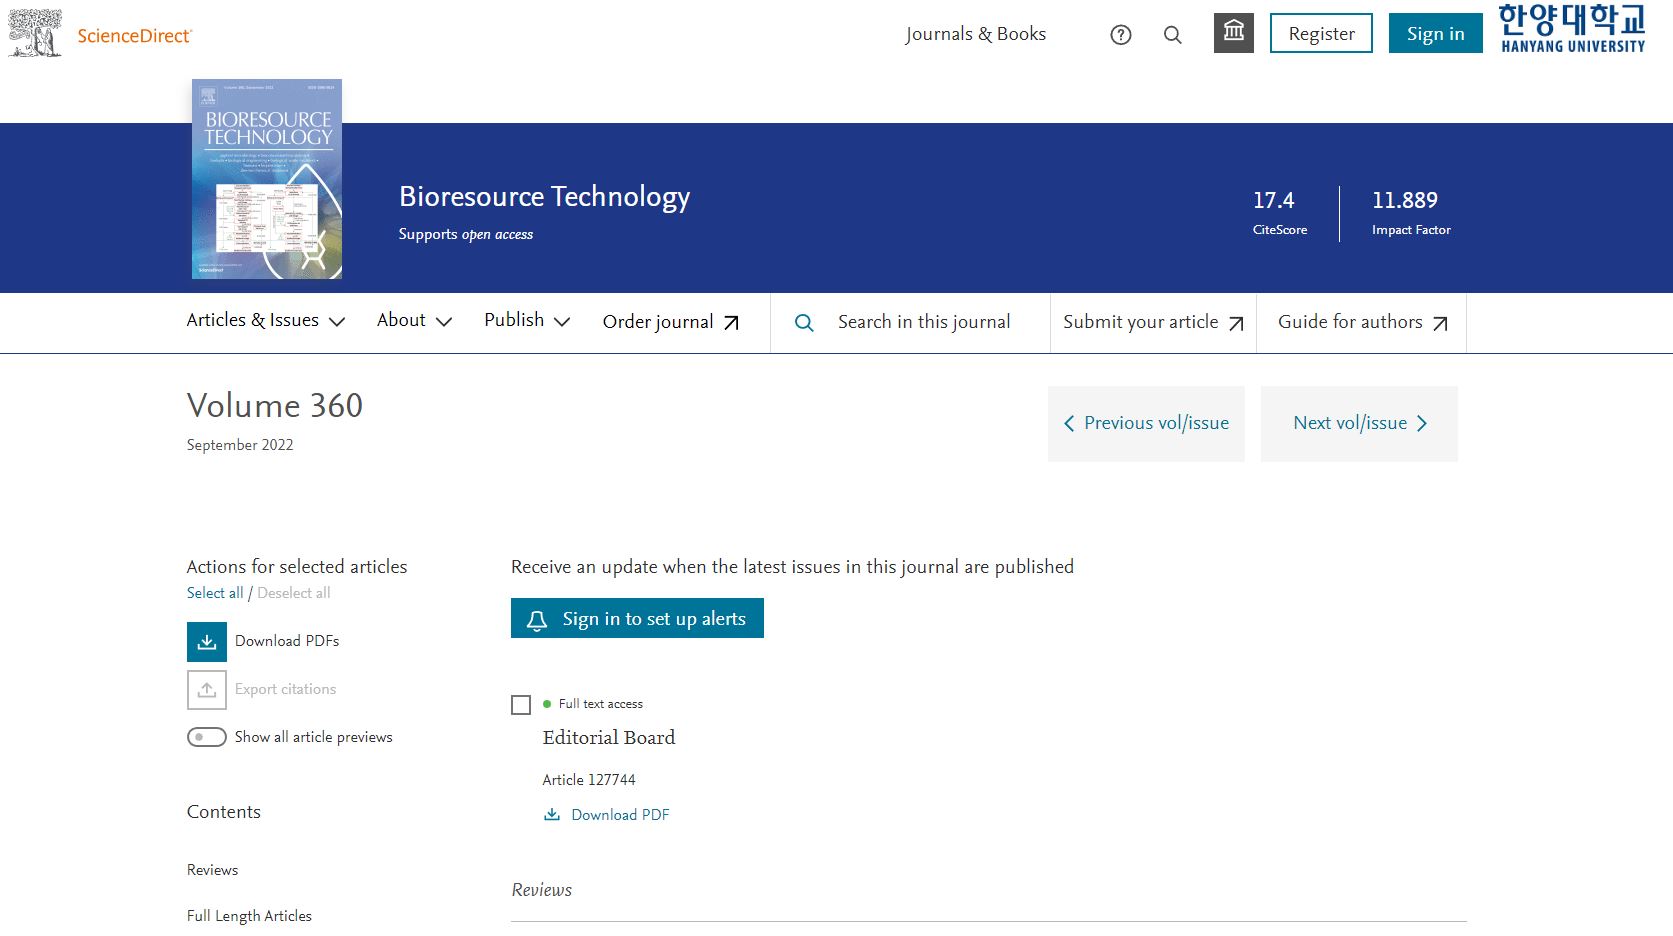Click the institution building icon
This screenshot has height=936, width=1673.
tap(1233, 33)
